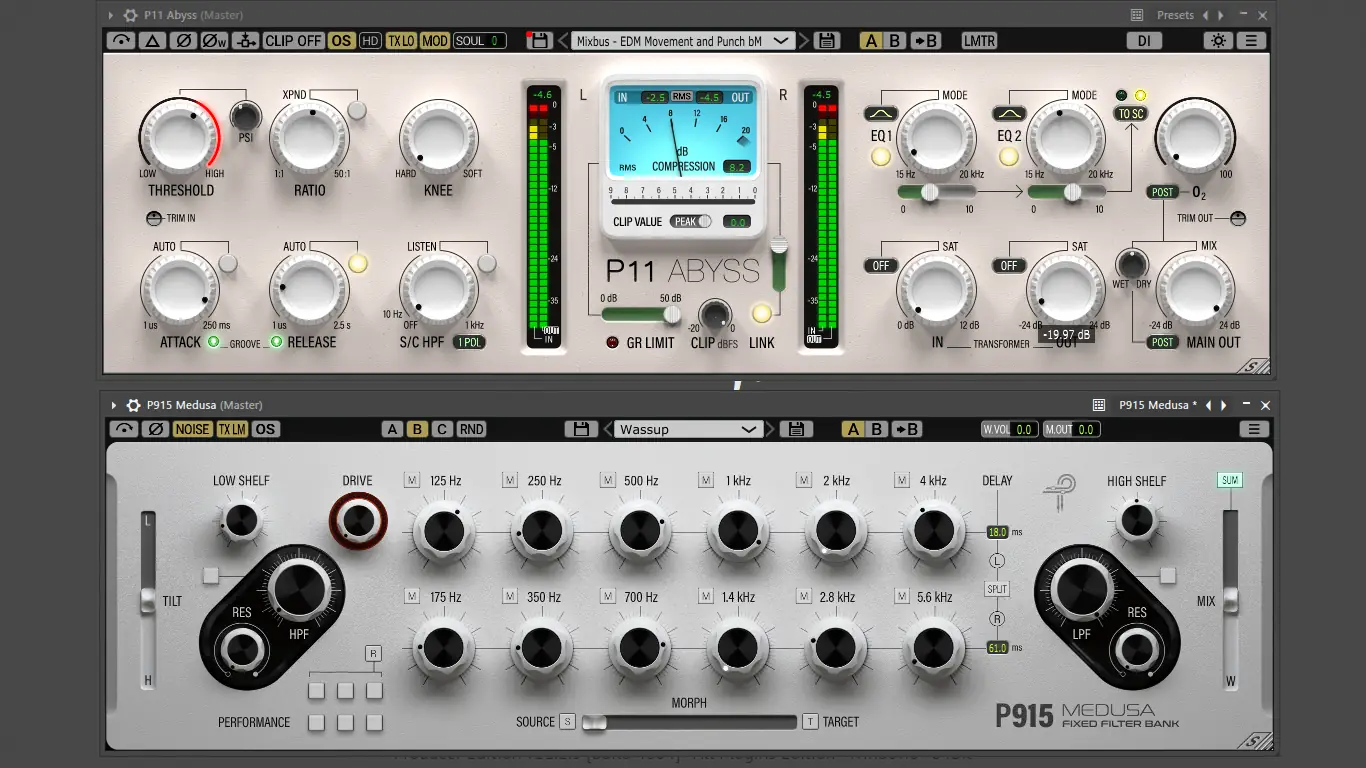Screen dimensions: 1366x768
Task: Click the Medusa SPLIT delay button
Action: coord(997,590)
